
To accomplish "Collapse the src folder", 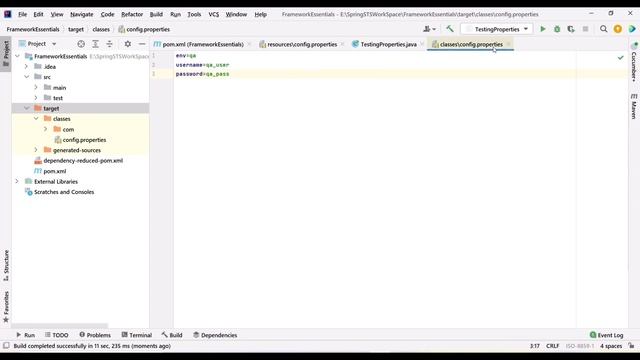I will point(27,77).
